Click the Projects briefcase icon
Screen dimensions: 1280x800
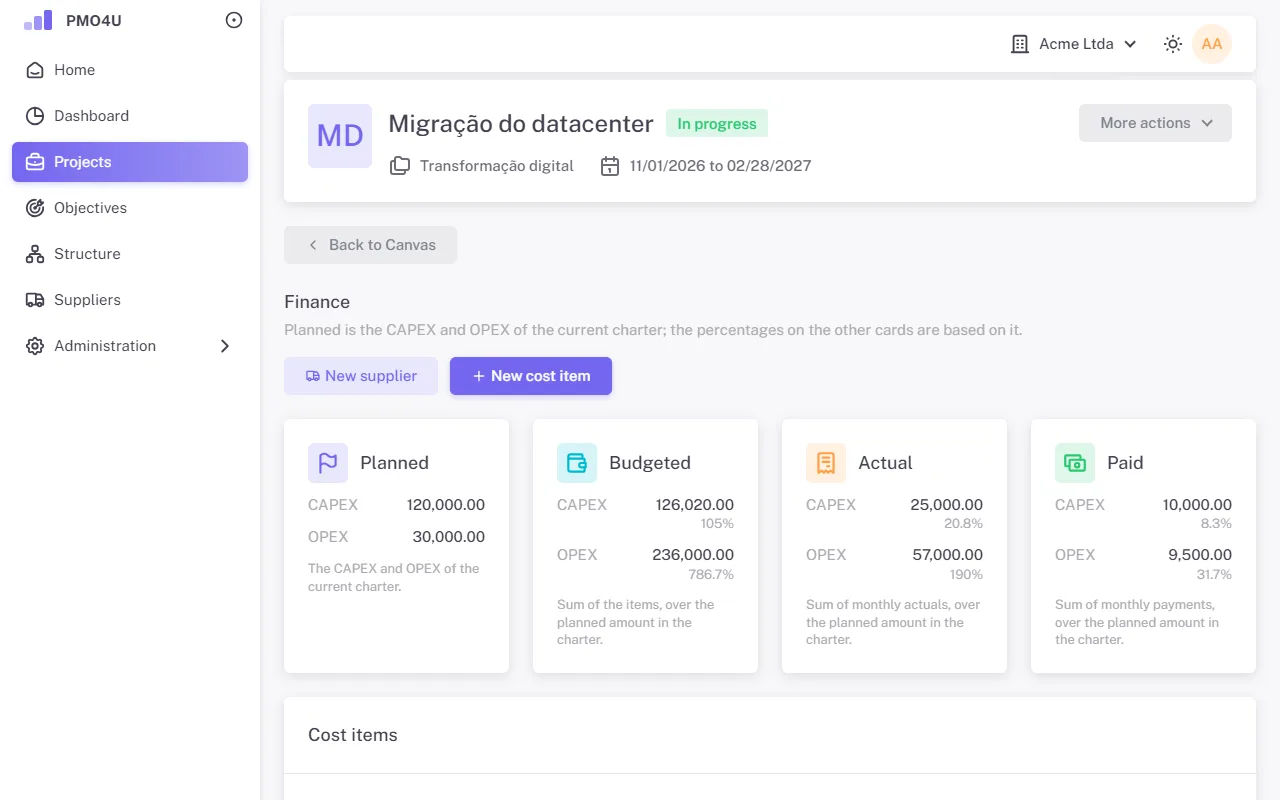(35, 162)
